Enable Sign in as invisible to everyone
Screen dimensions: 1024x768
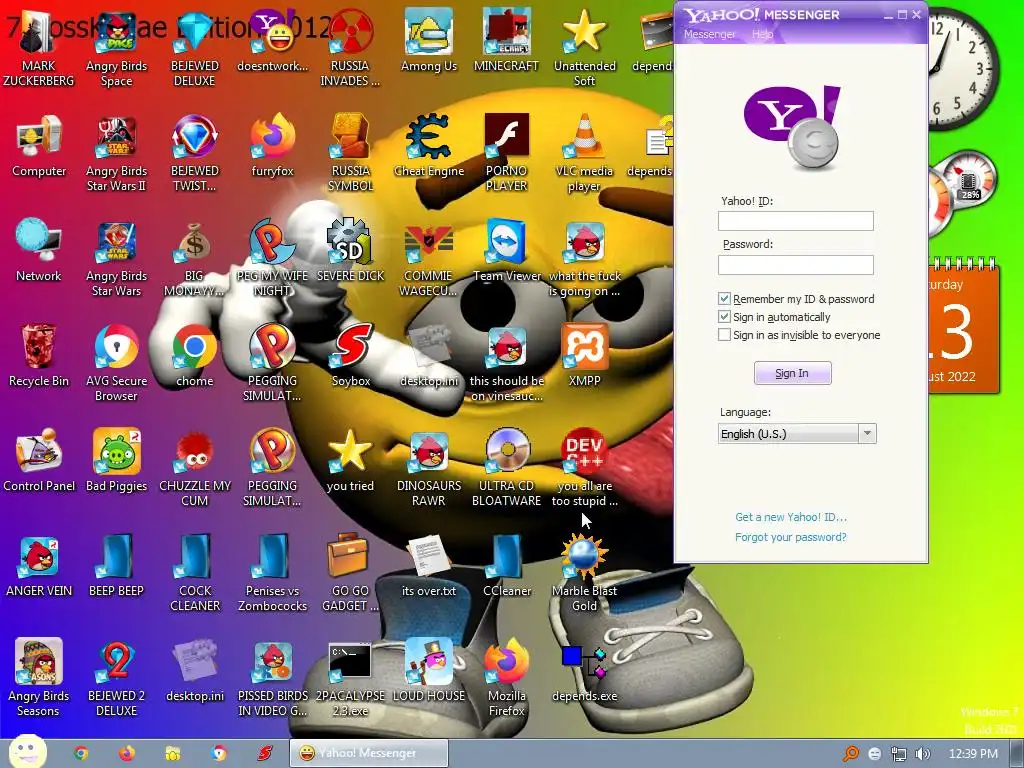[x=724, y=335]
